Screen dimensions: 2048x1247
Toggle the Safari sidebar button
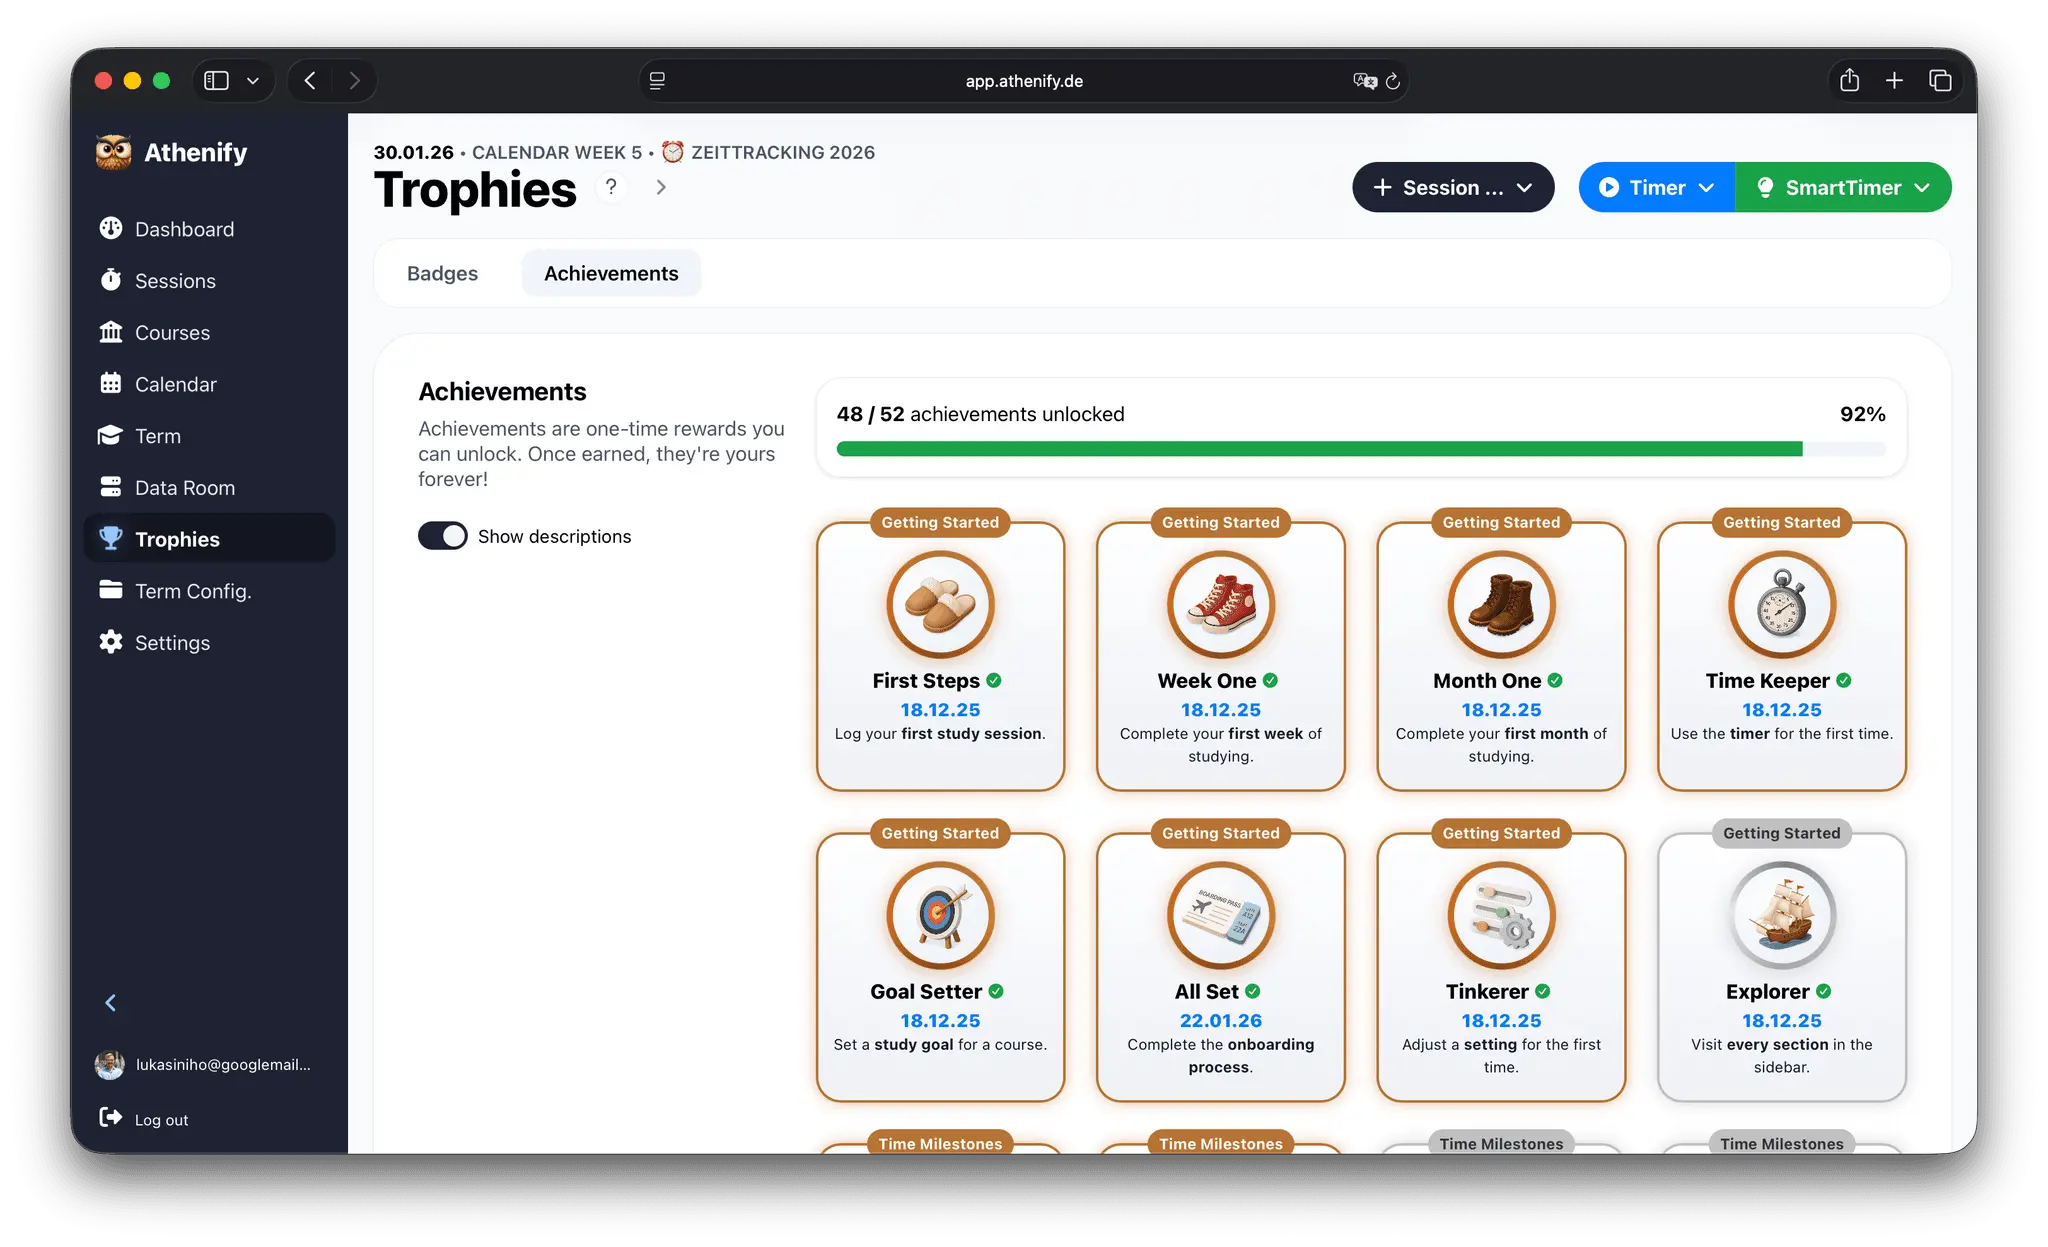[216, 80]
